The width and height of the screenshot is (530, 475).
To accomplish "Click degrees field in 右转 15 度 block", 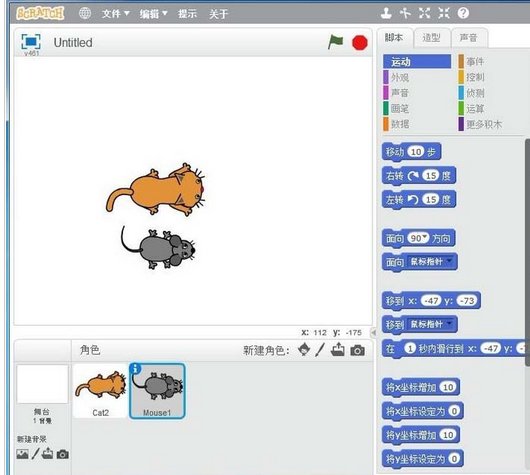I will pos(431,175).
